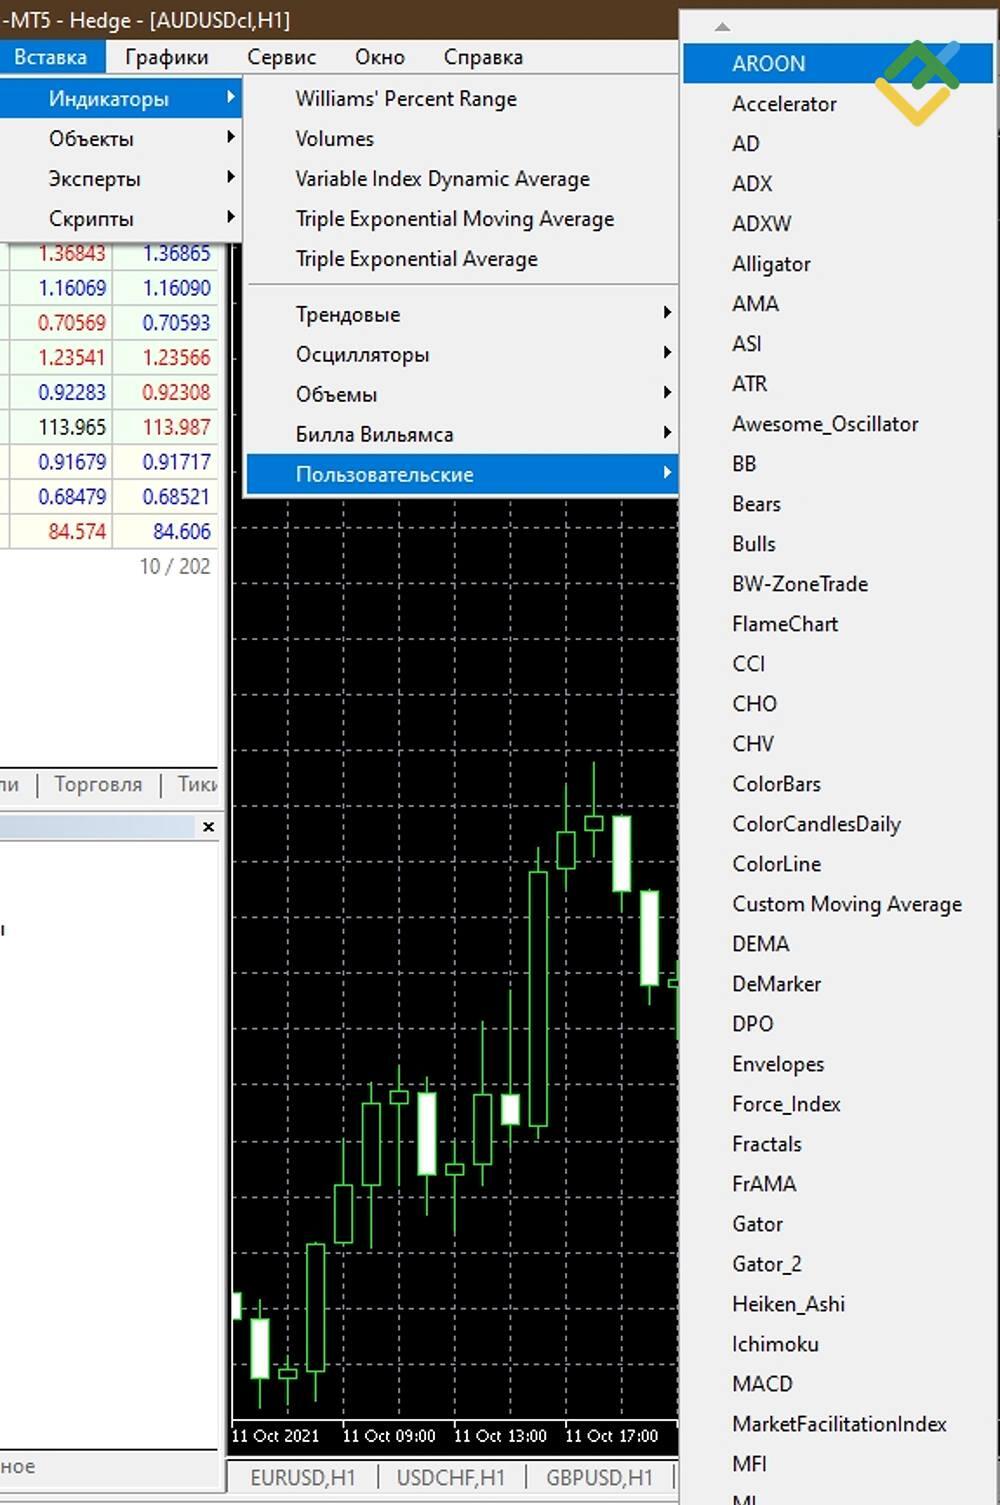The height and width of the screenshot is (1505, 1000).
Task: Expand the Осцилляторы indicators submenu
Action: point(462,354)
